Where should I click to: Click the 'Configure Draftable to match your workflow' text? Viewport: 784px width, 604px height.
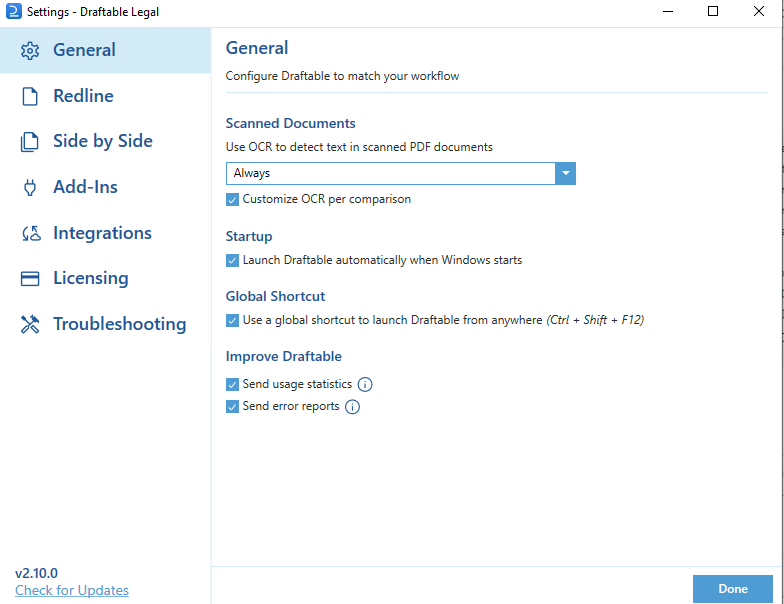342,76
